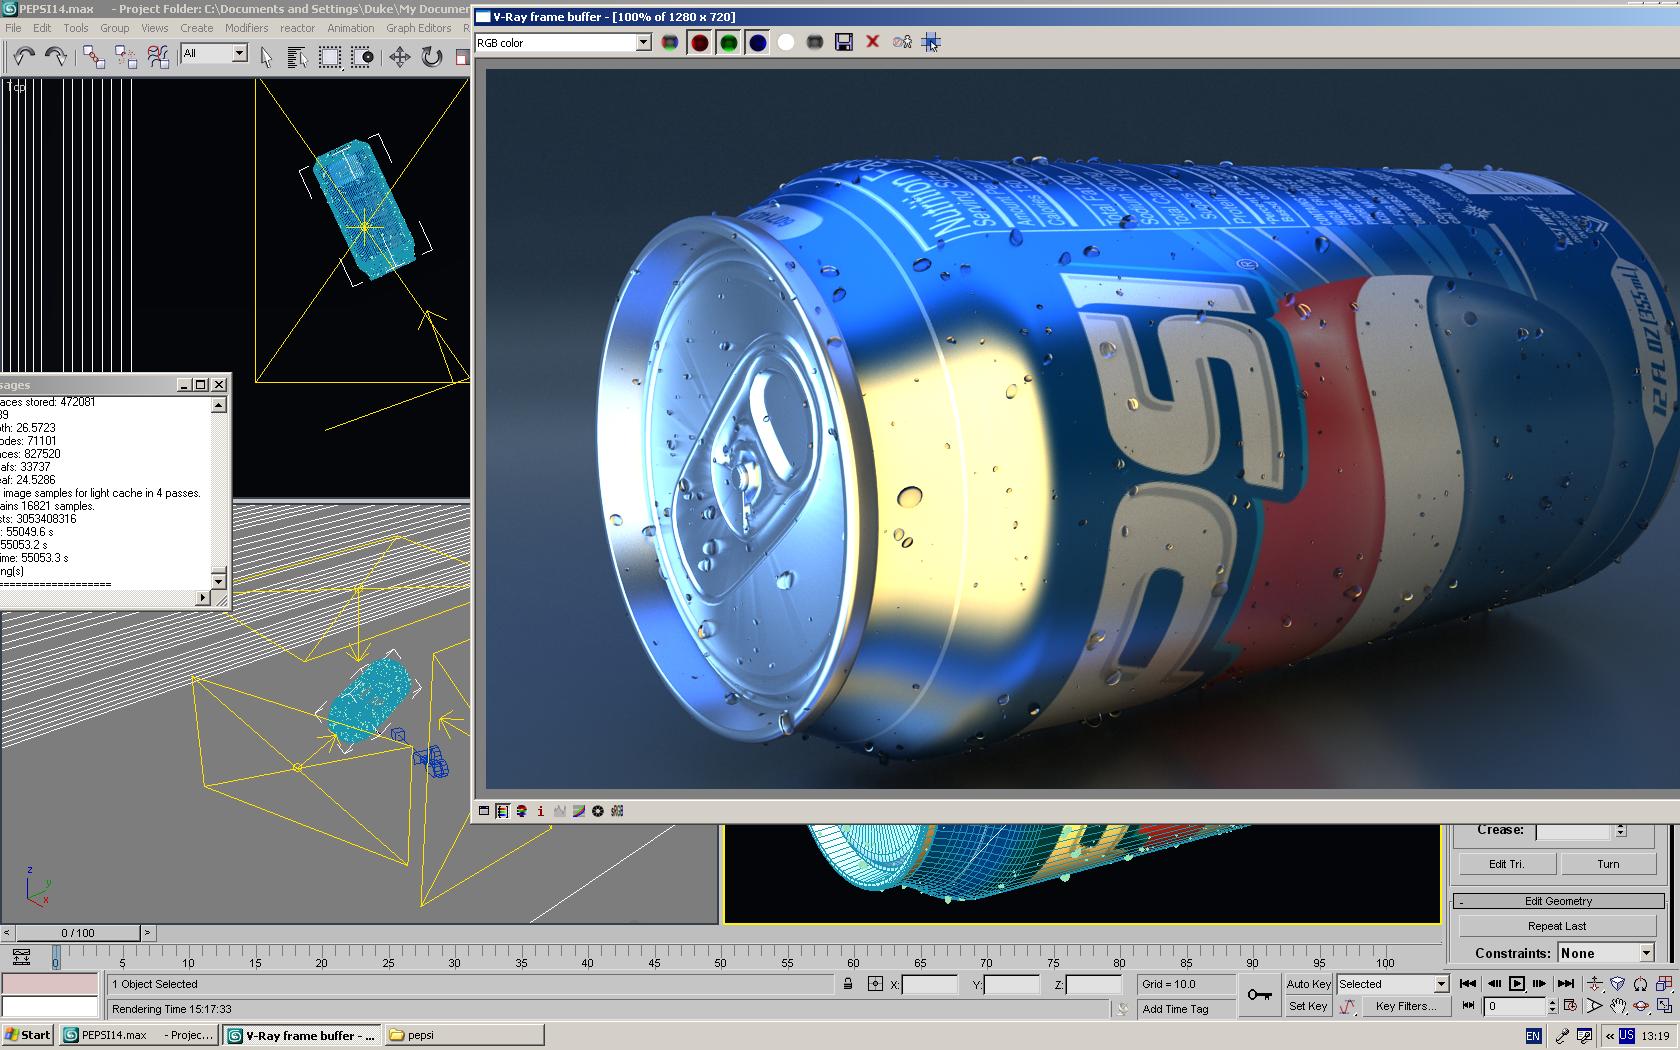Screen dimensions: 1680x1050
Task: Play the animation
Action: [x=1517, y=983]
